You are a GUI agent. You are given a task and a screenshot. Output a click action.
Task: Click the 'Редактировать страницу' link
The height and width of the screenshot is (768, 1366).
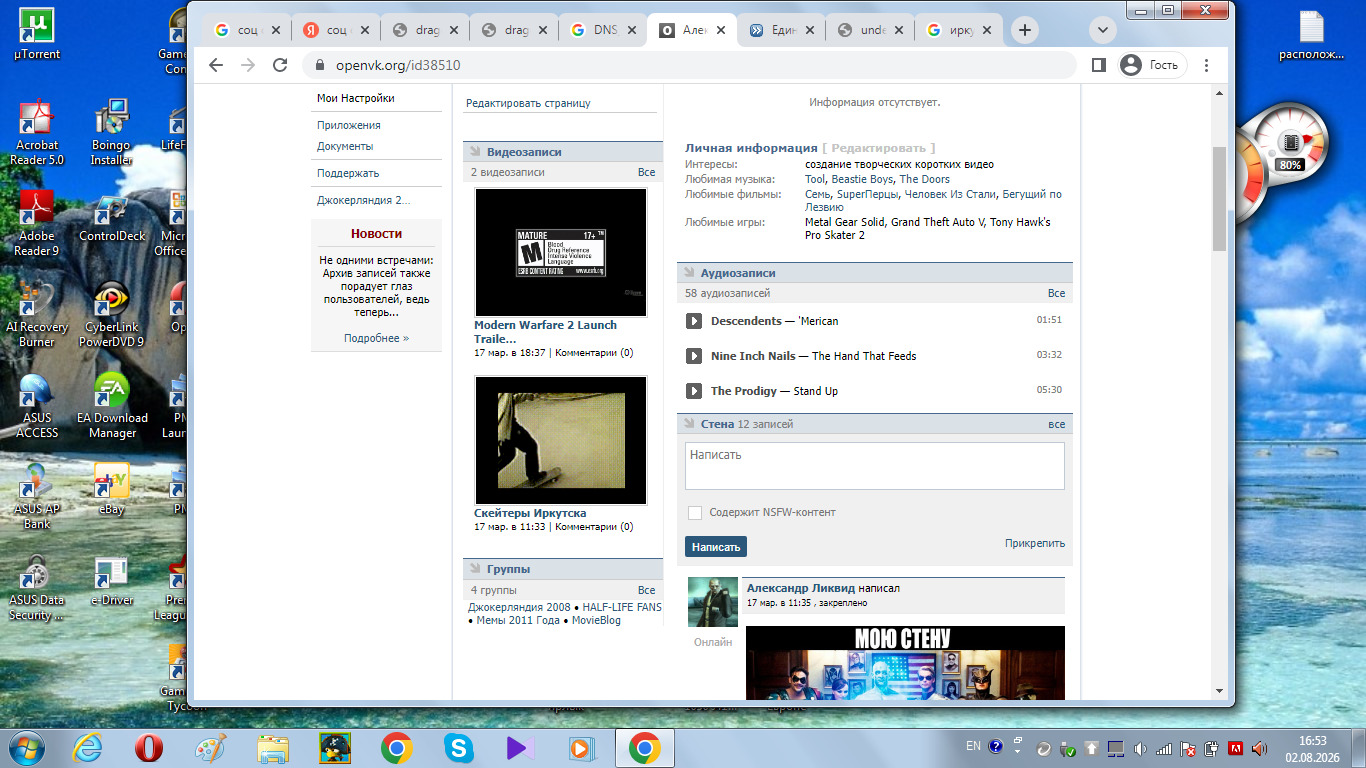click(x=528, y=103)
